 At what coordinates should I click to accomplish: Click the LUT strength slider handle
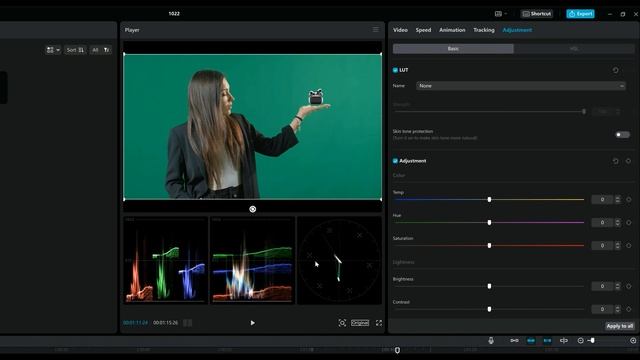(x=584, y=111)
